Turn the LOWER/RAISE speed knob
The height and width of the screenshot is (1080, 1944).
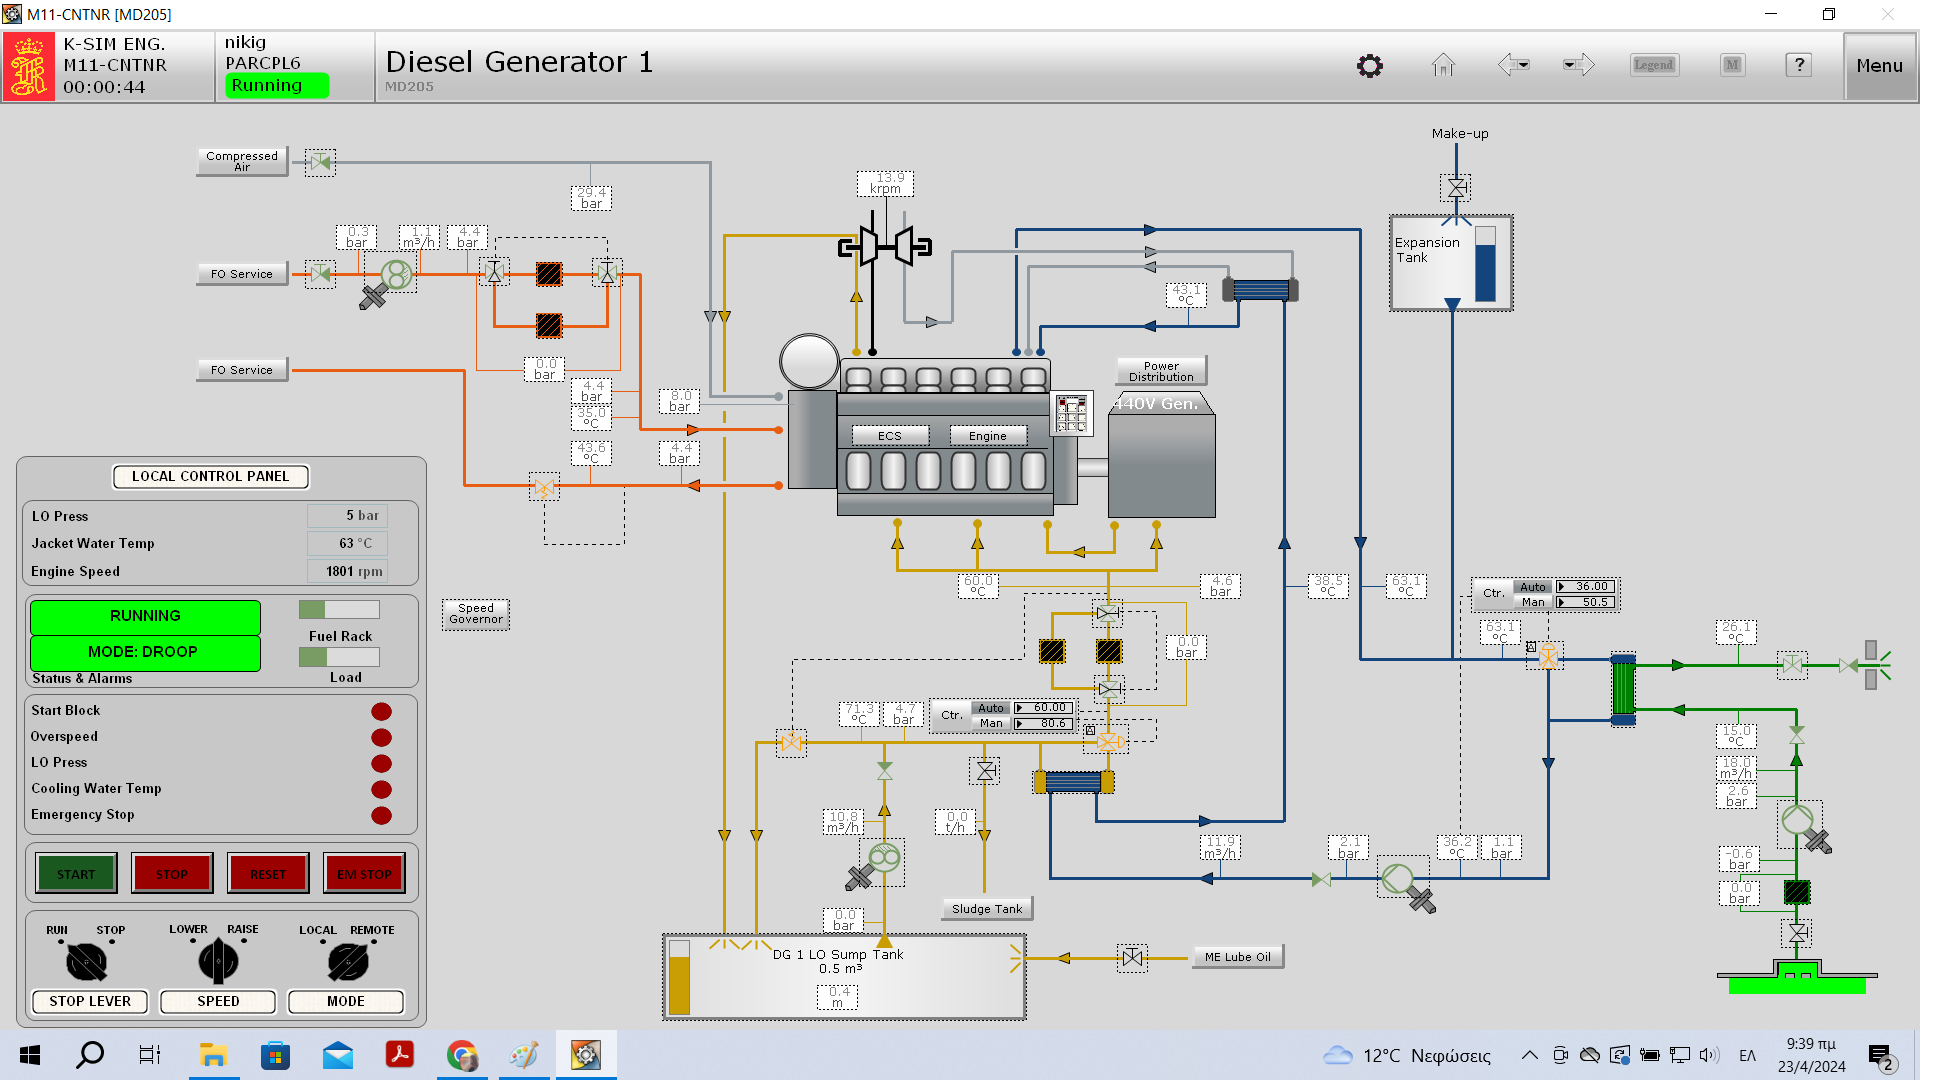[218, 962]
